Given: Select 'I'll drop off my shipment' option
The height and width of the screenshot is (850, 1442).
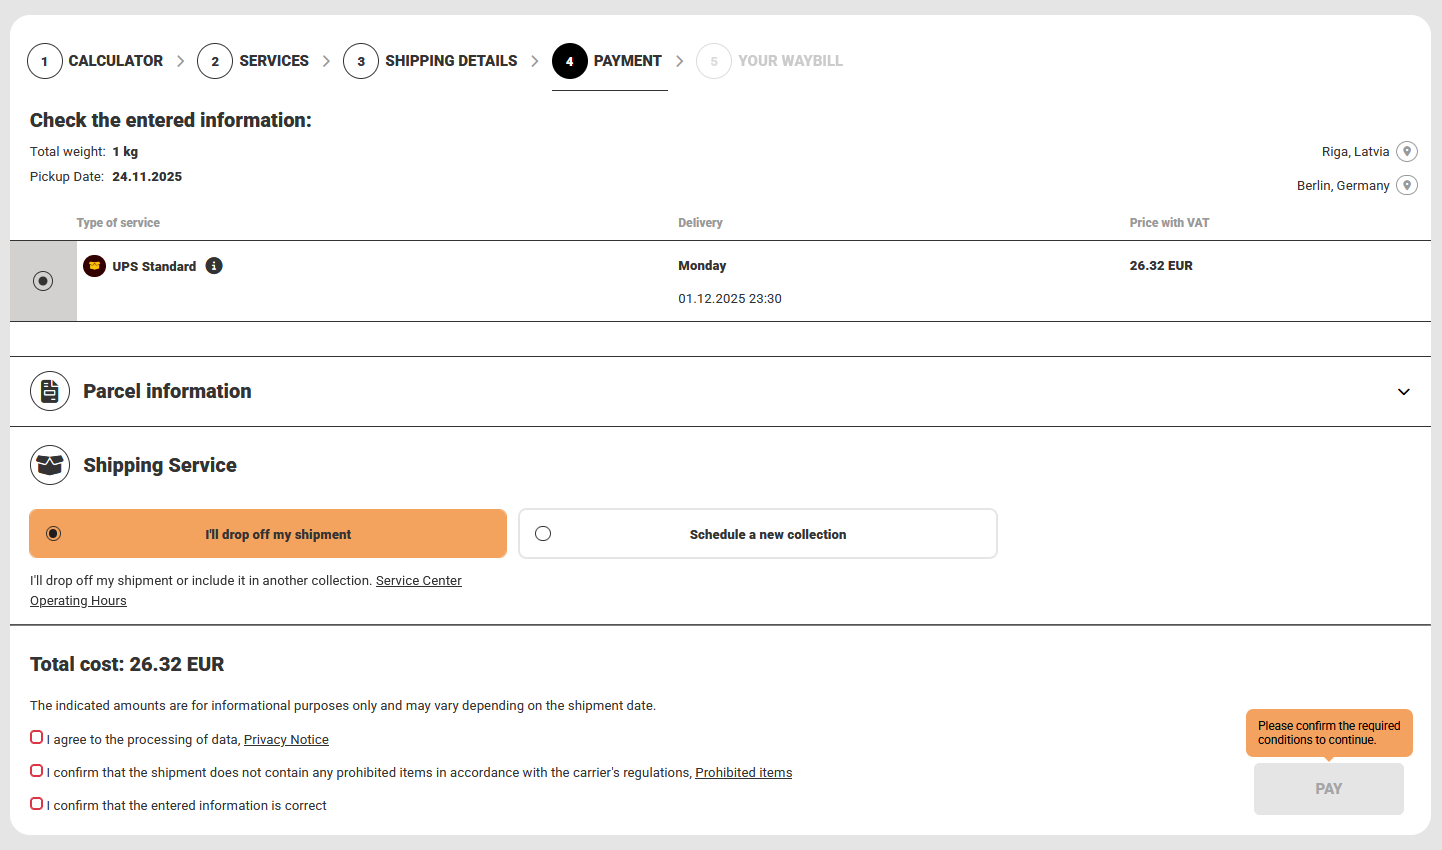Looking at the screenshot, I should [x=54, y=534].
